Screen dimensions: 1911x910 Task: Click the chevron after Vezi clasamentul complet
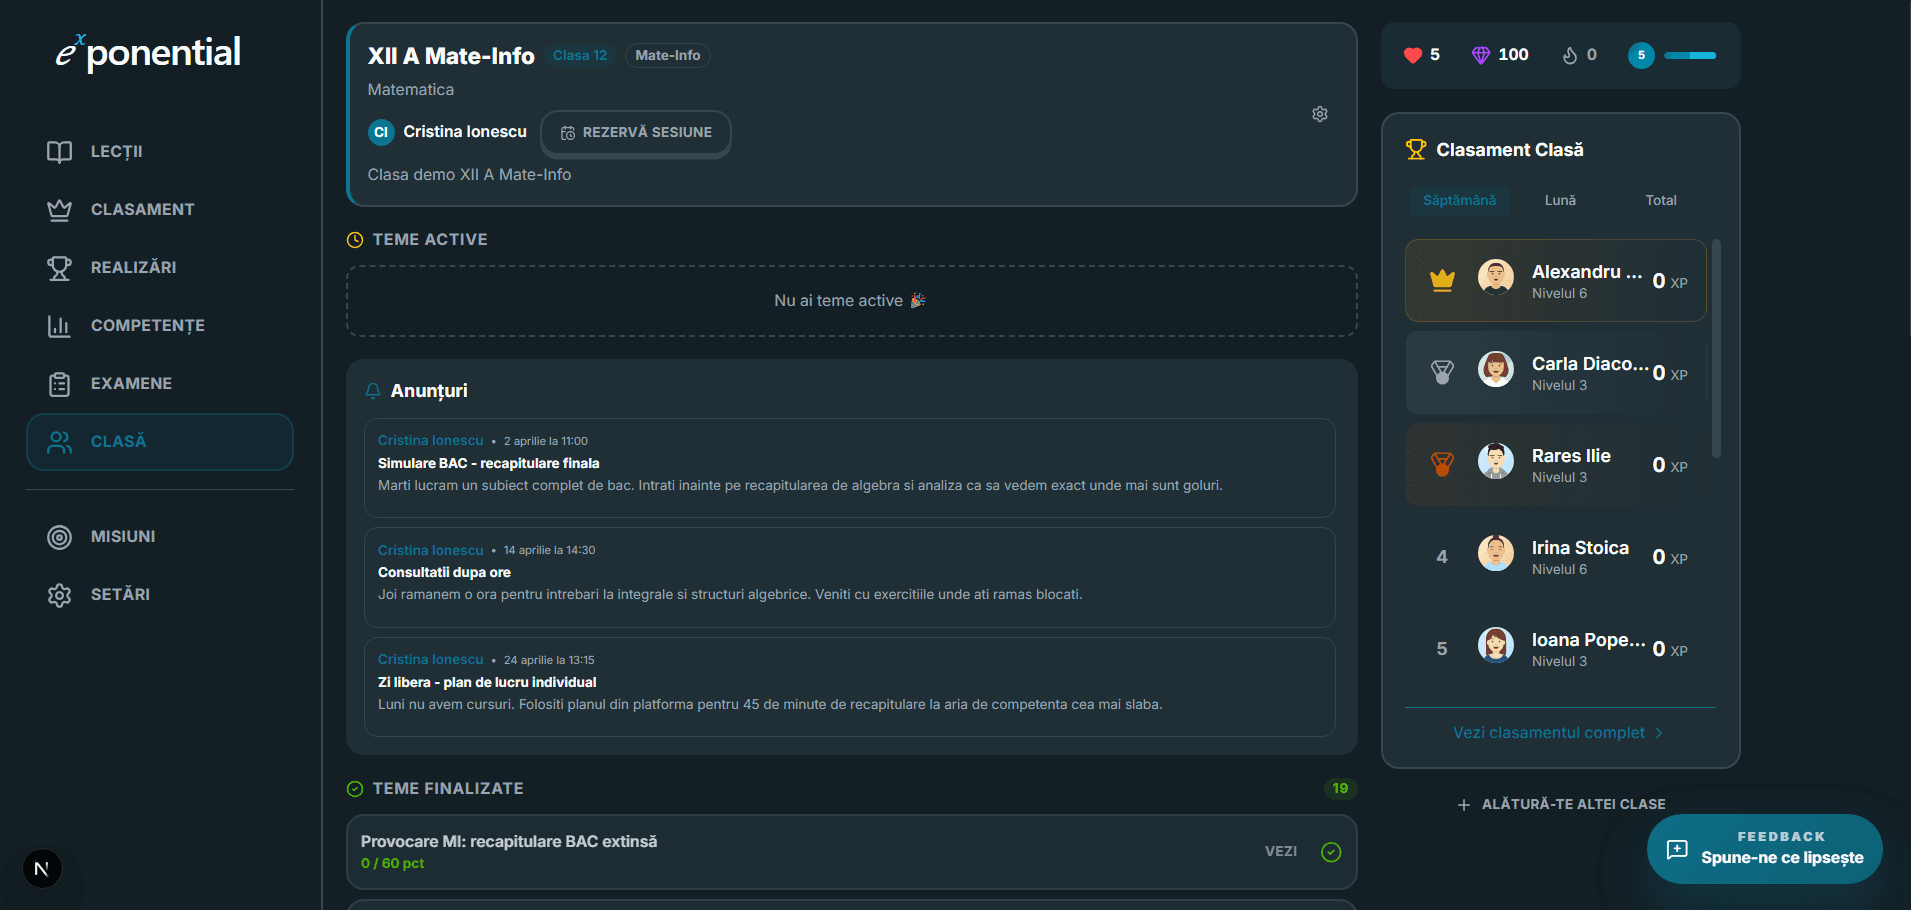pyautogui.click(x=1659, y=733)
